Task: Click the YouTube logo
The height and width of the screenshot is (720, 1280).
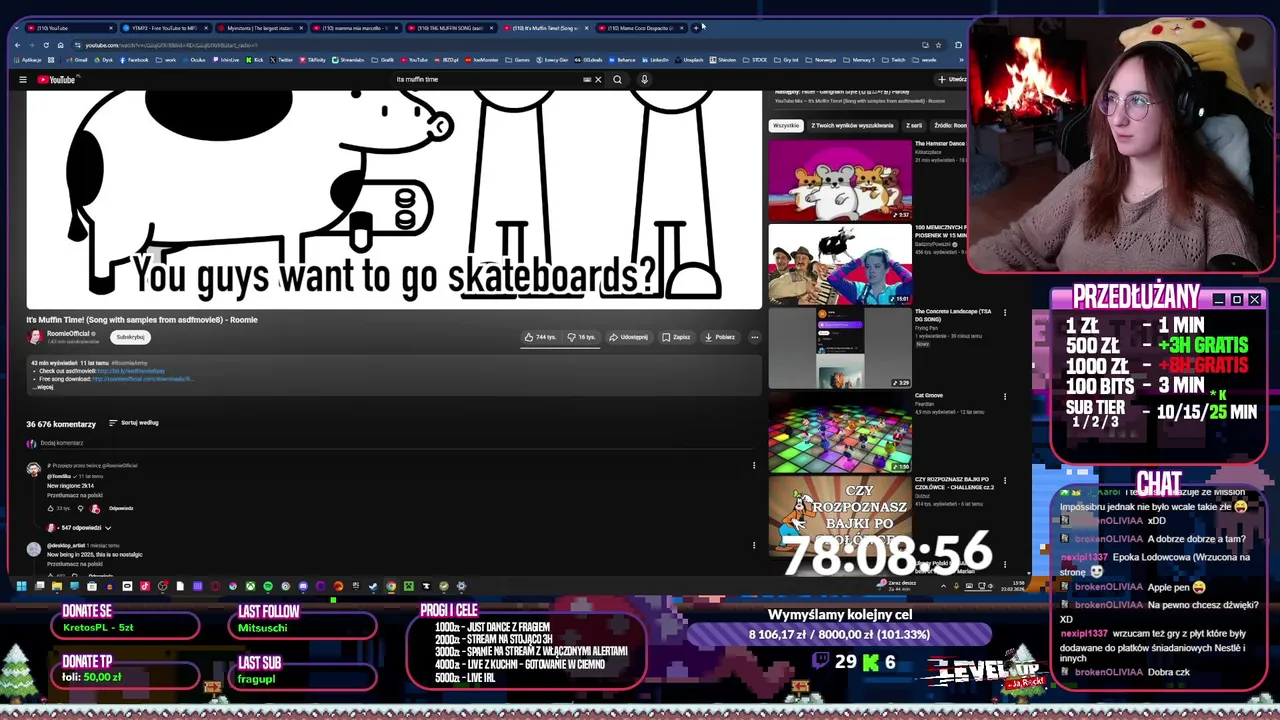Action: [x=56, y=79]
